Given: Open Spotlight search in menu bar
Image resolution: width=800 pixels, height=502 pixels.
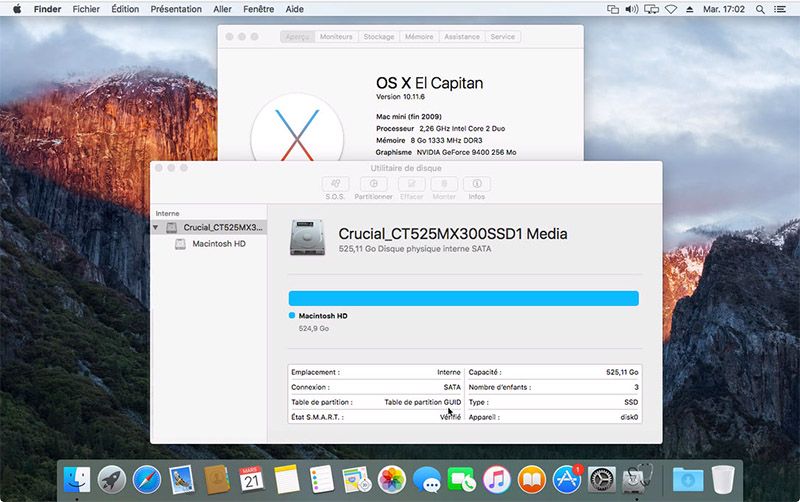Looking at the screenshot, I should point(760,9).
